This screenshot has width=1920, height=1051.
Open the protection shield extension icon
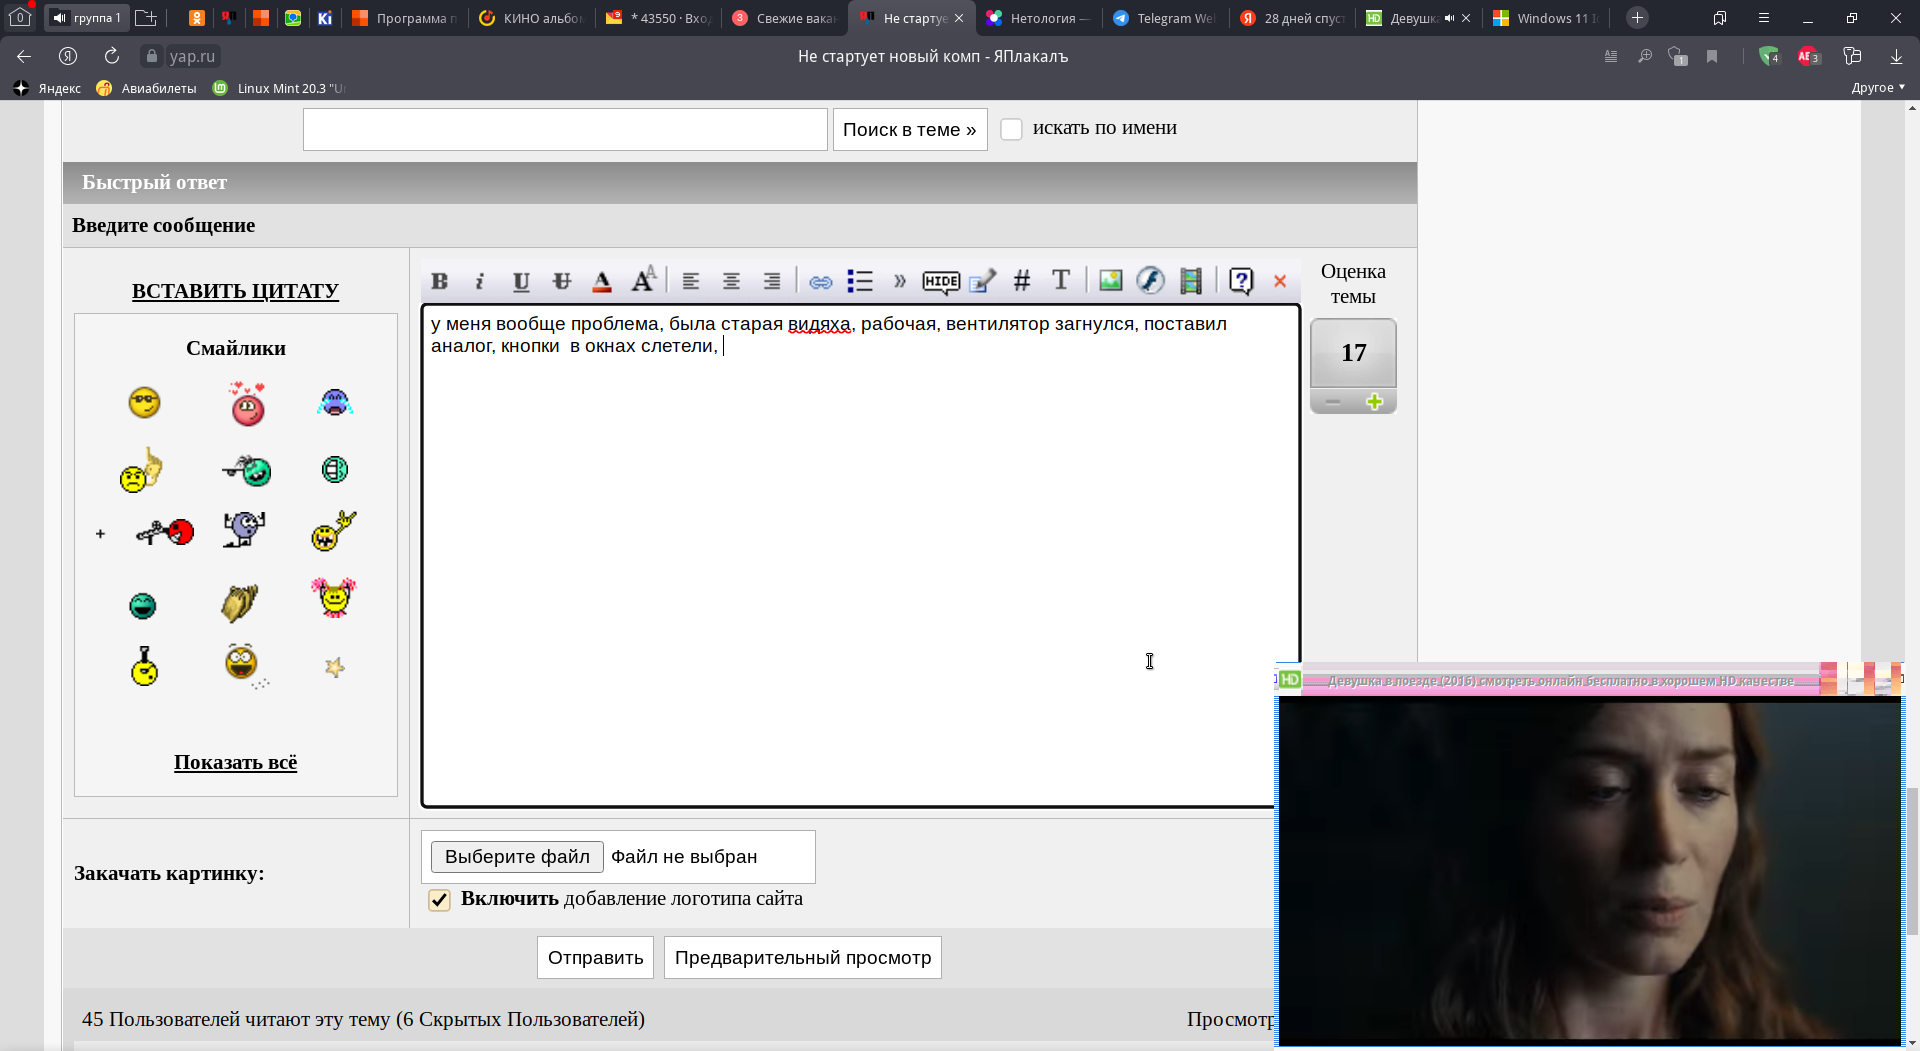tap(1769, 56)
